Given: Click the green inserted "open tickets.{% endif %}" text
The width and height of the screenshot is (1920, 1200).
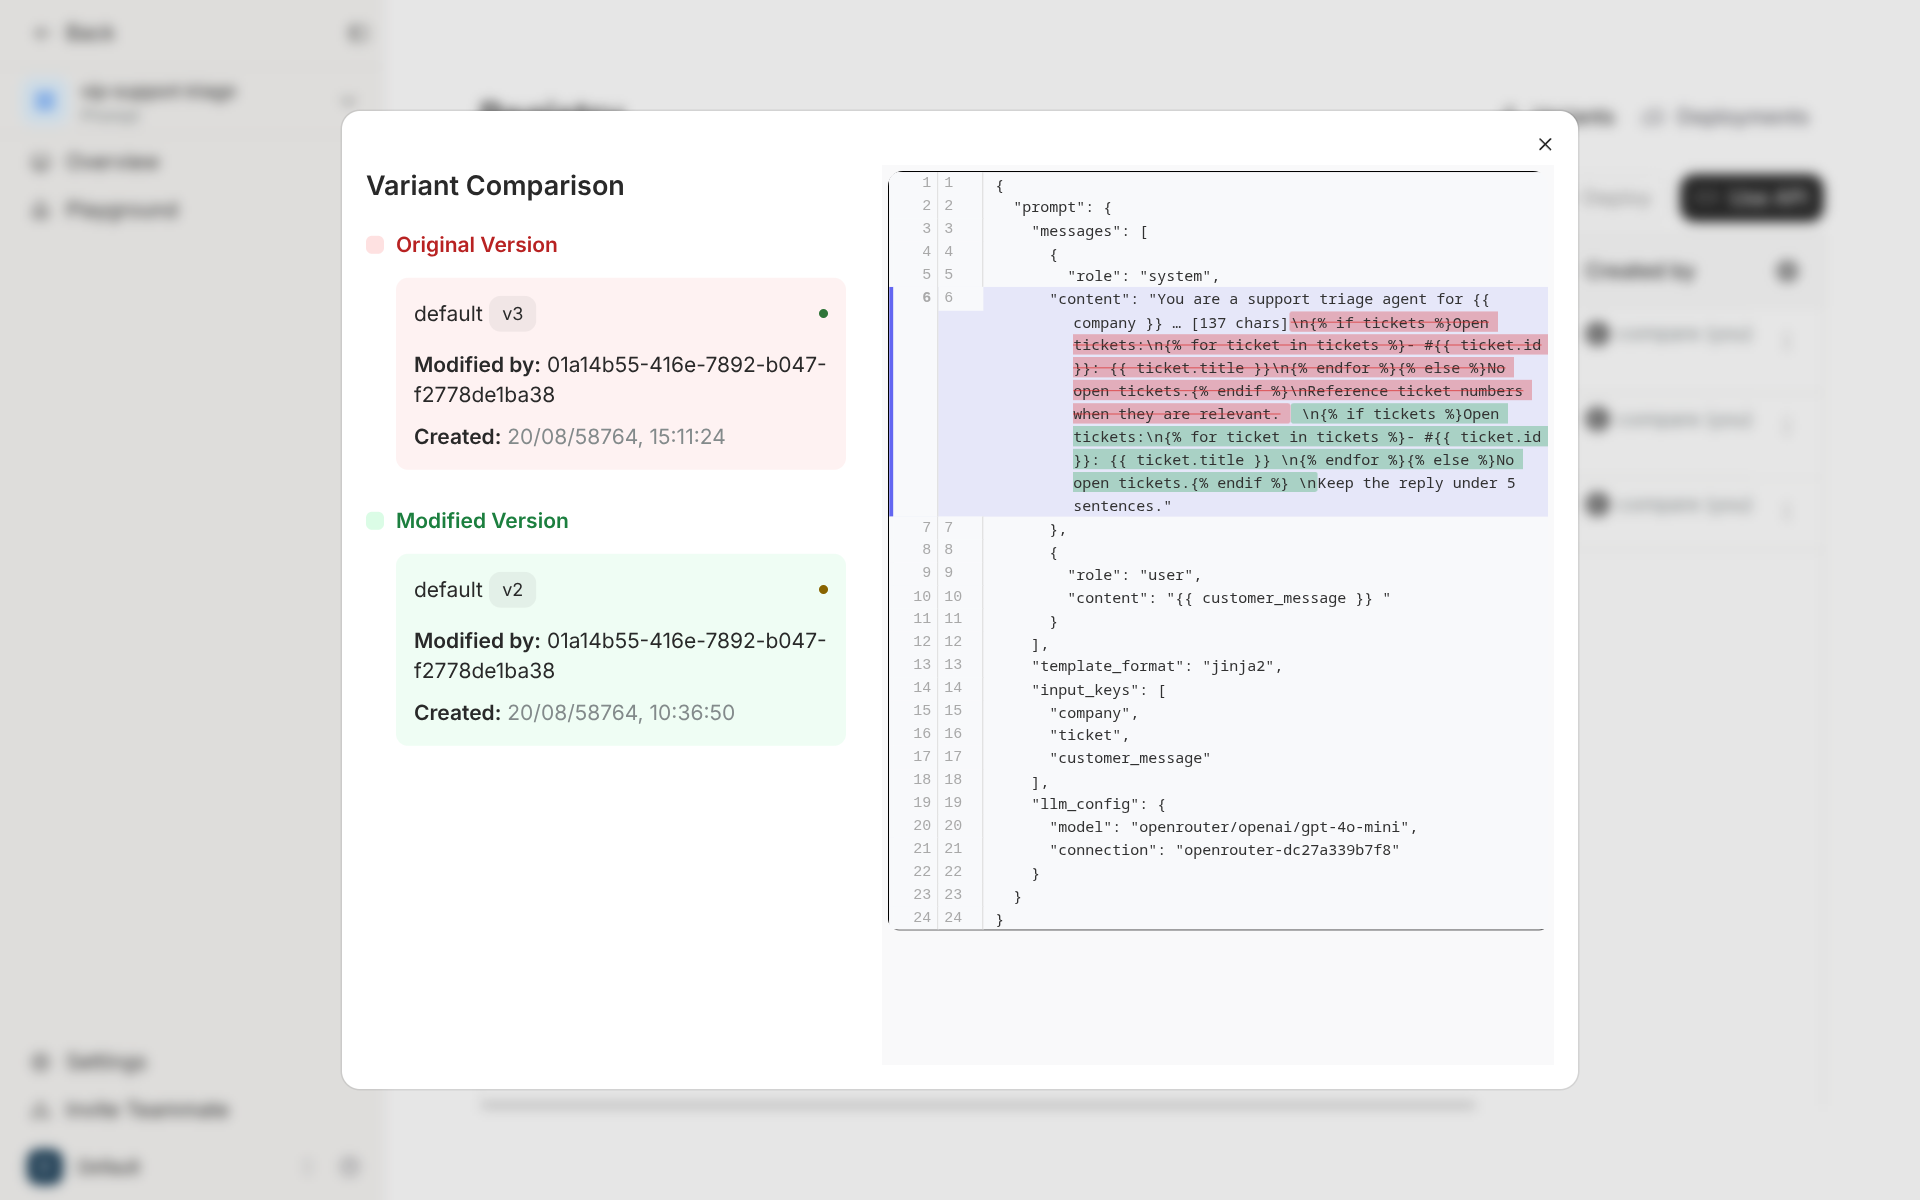Looking at the screenshot, I should [x=1180, y=483].
